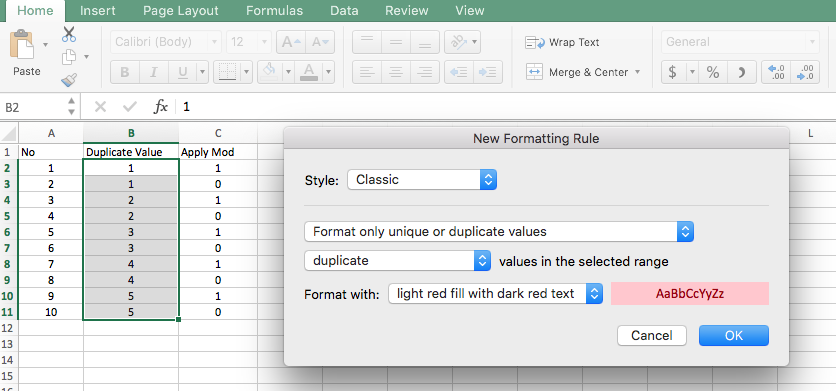The image size is (836, 391).
Task: Click OK in New Formatting Rule
Action: tap(734, 336)
